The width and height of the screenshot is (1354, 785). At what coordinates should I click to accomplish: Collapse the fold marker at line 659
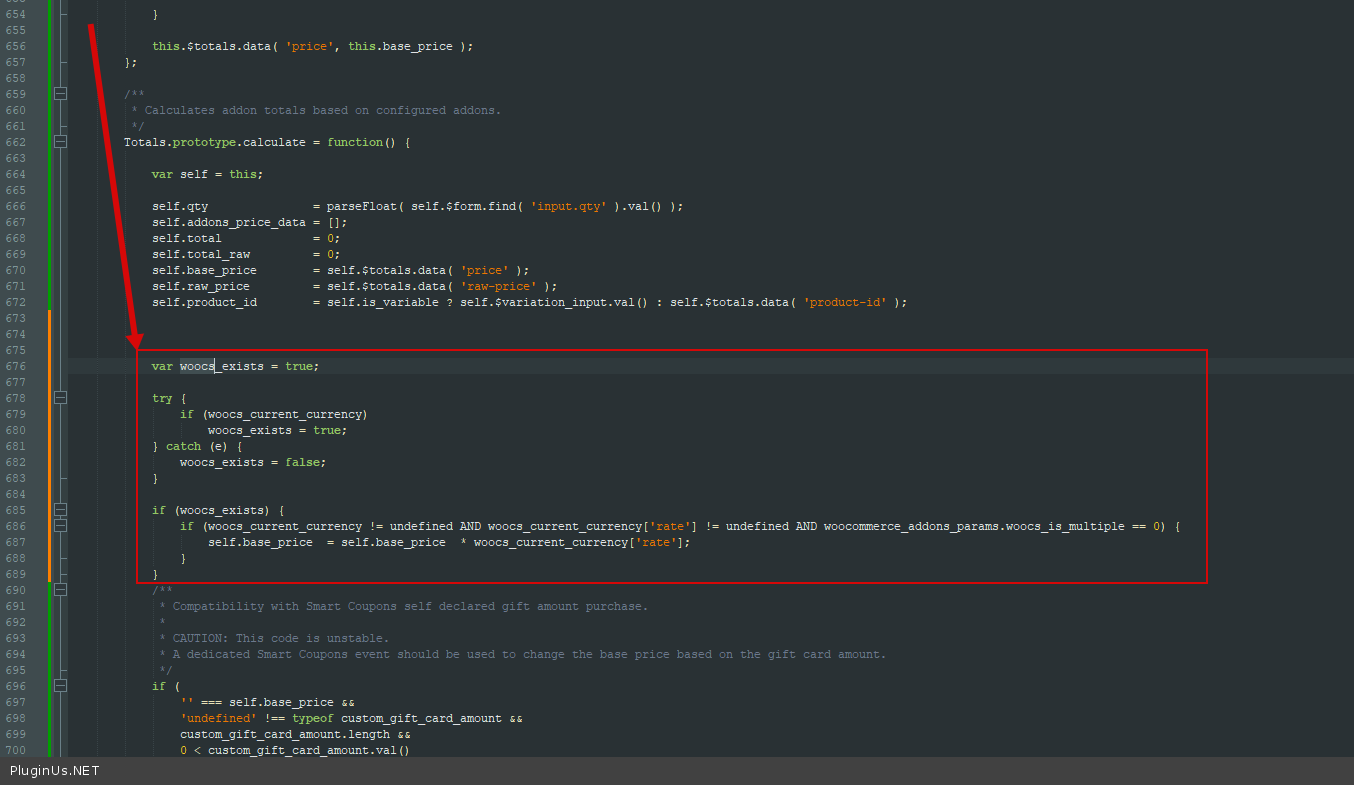tap(61, 94)
